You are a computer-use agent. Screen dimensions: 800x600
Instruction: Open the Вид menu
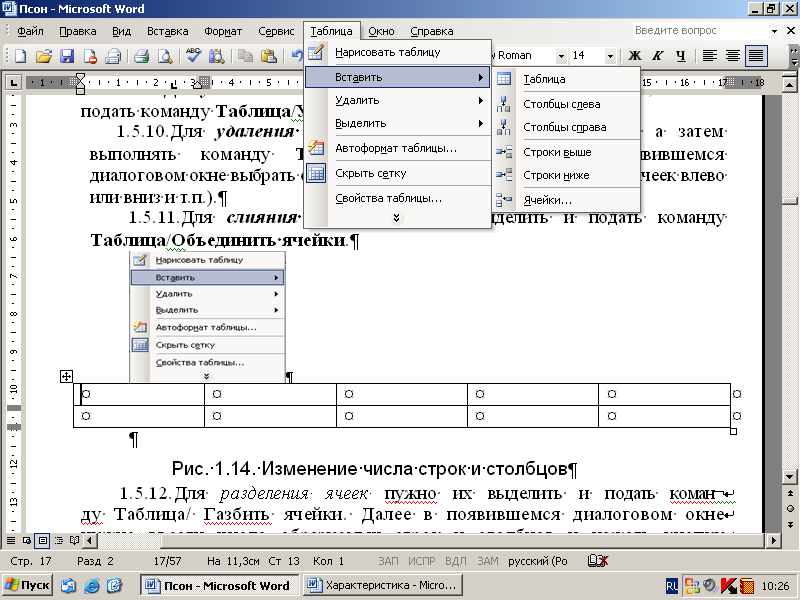coord(121,32)
